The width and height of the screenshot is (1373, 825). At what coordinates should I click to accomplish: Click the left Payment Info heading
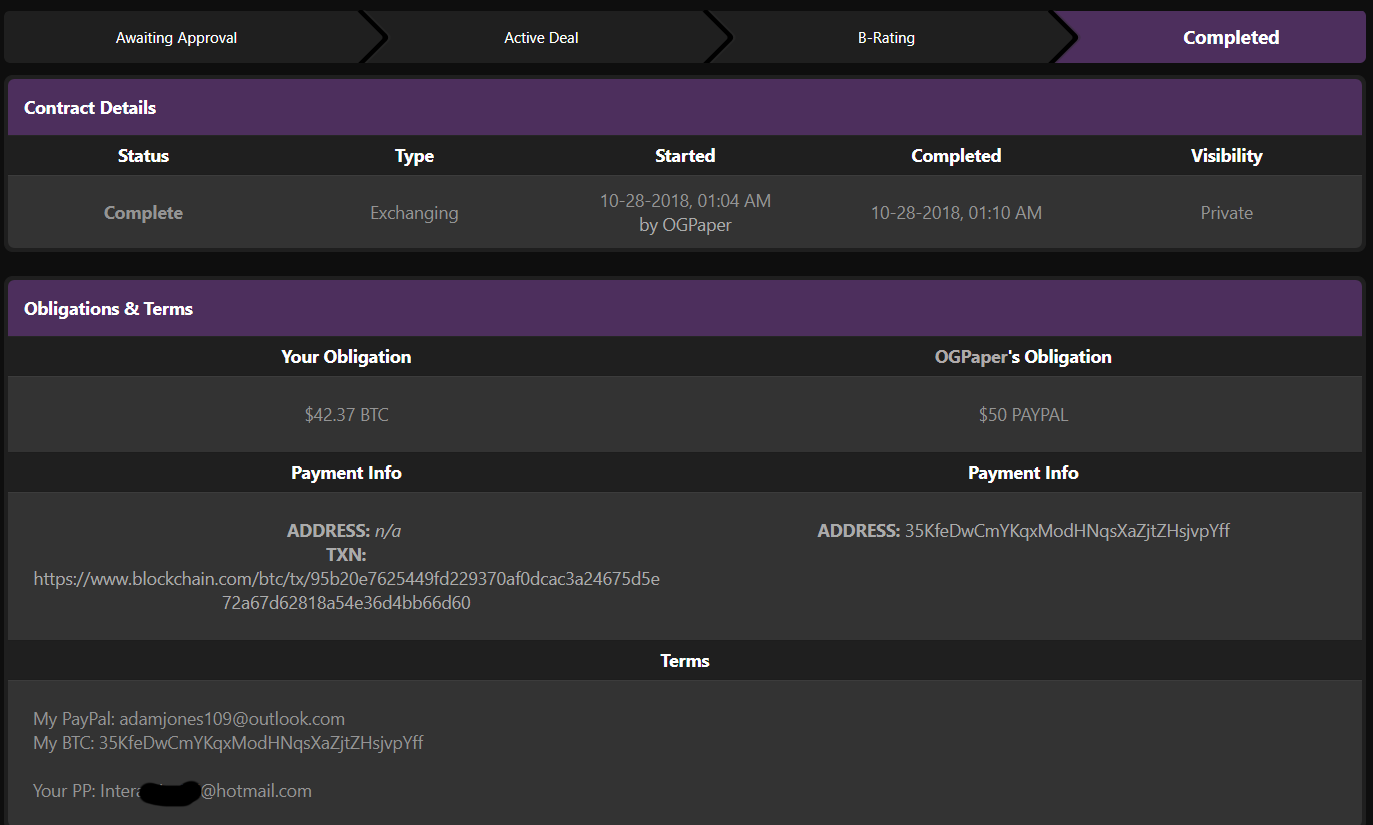[x=346, y=473]
